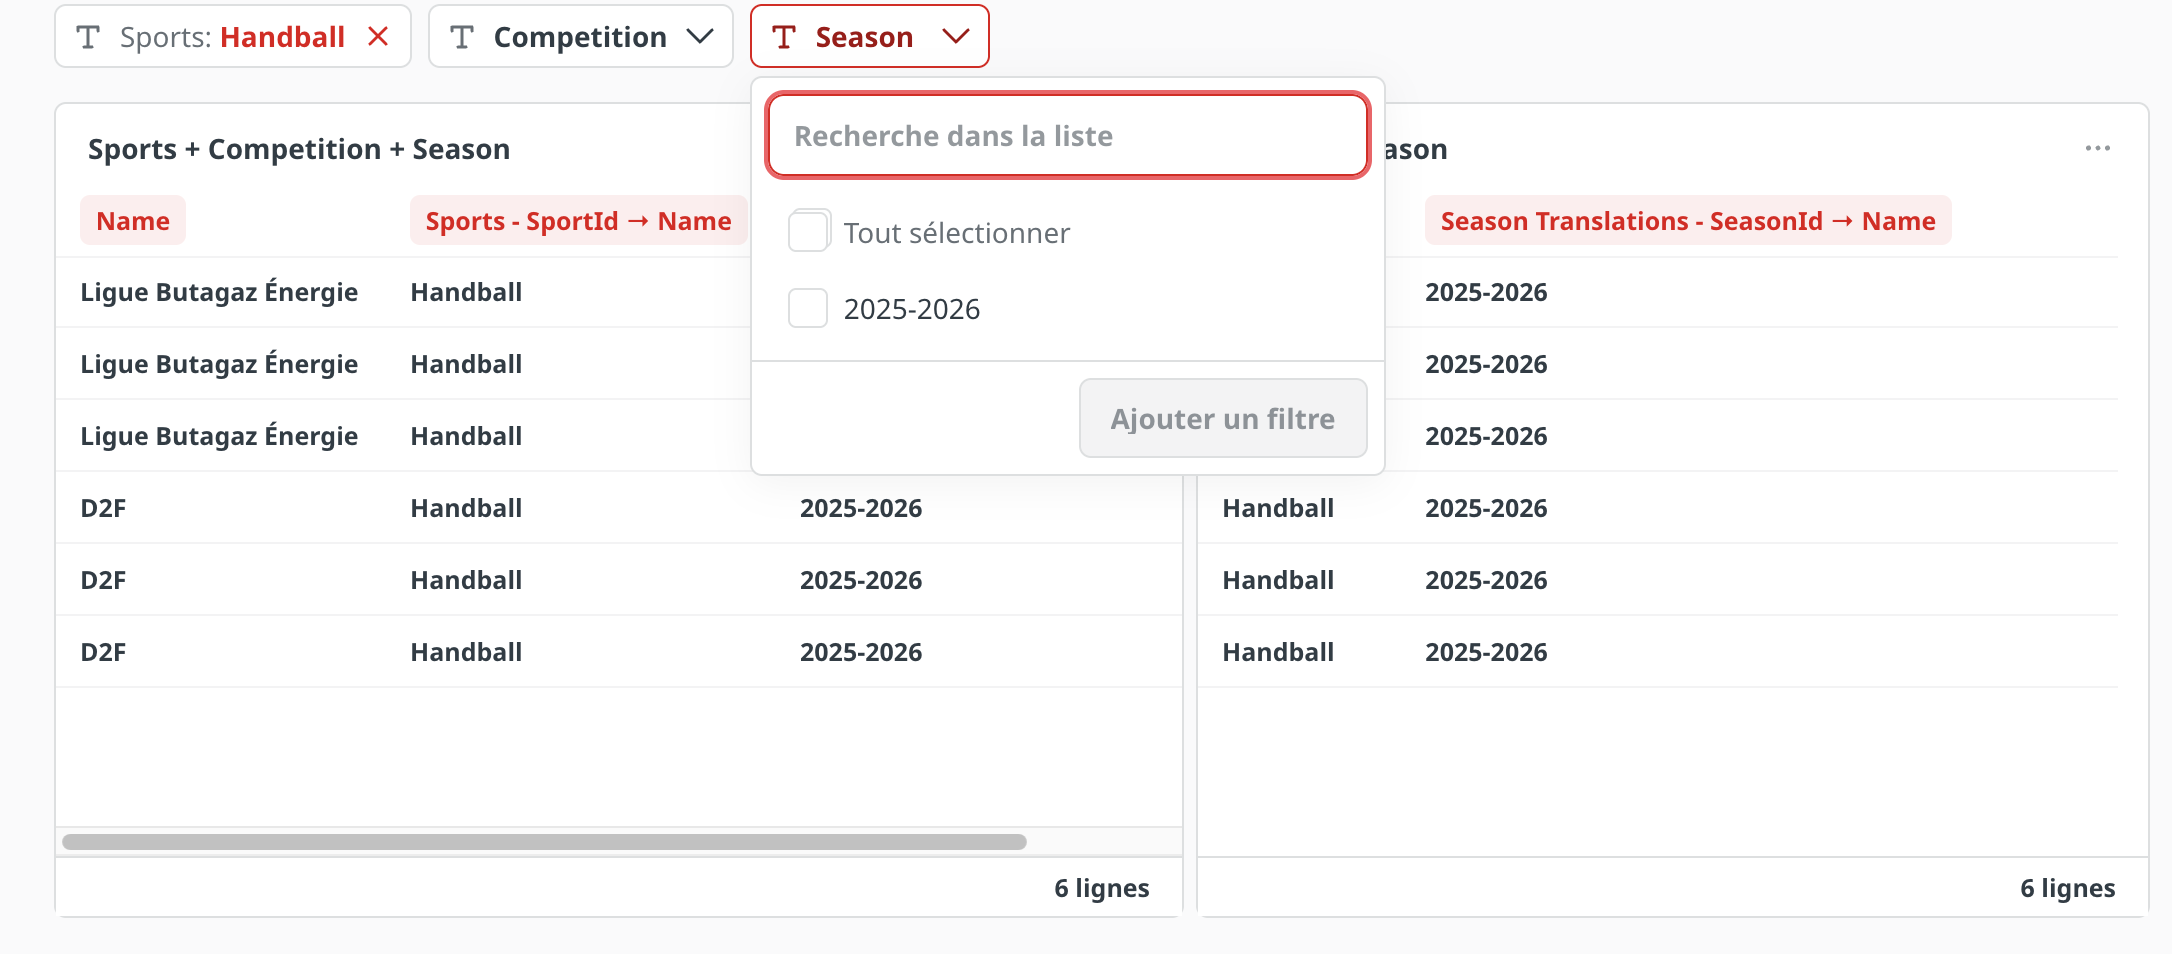
Task: Click the Ajouter un filtre button
Action: point(1222,418)
